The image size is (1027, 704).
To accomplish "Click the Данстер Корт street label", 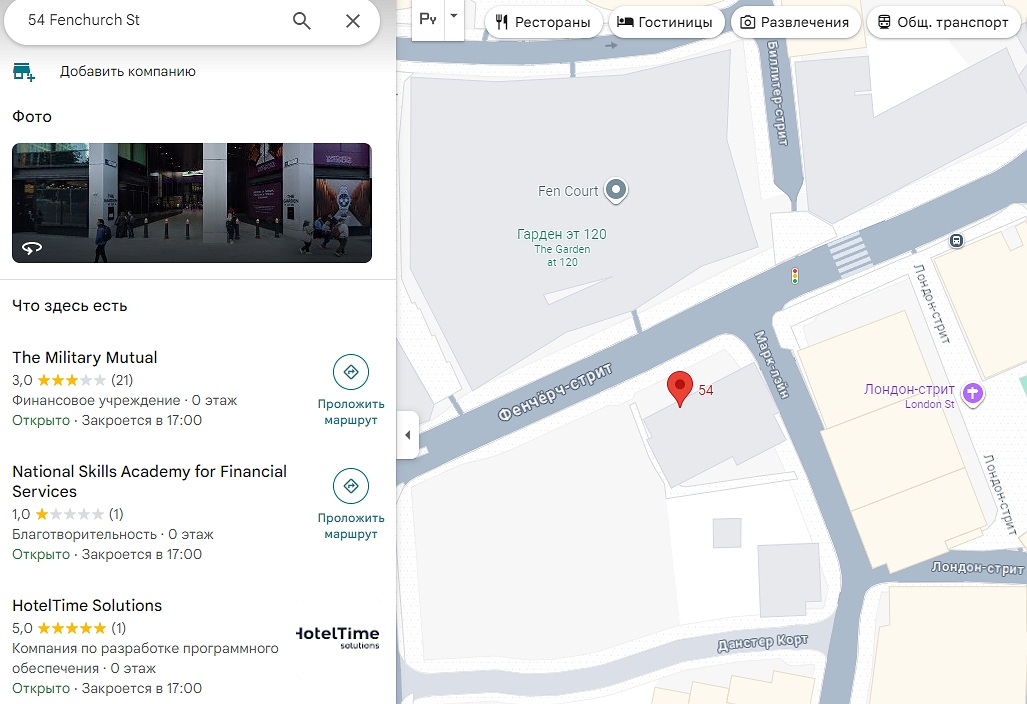I will point(763,642).
